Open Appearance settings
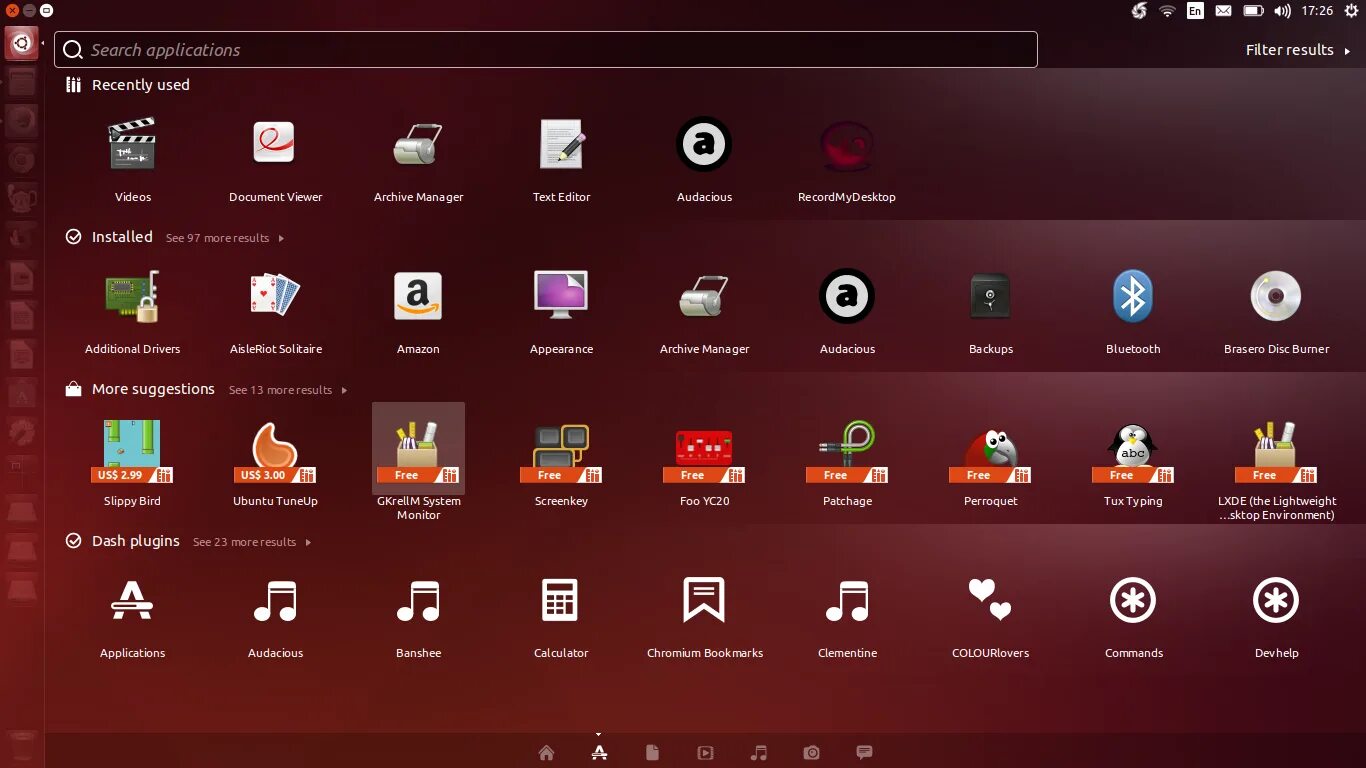Viewport: 1366px width, 768px height. pos(561,310)
